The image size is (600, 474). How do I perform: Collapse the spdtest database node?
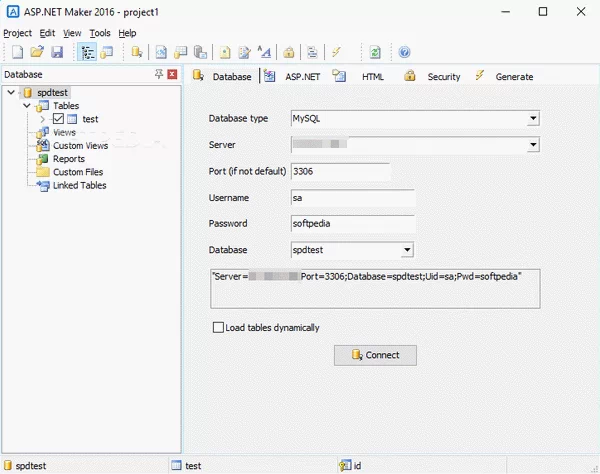tap(11, 92)
